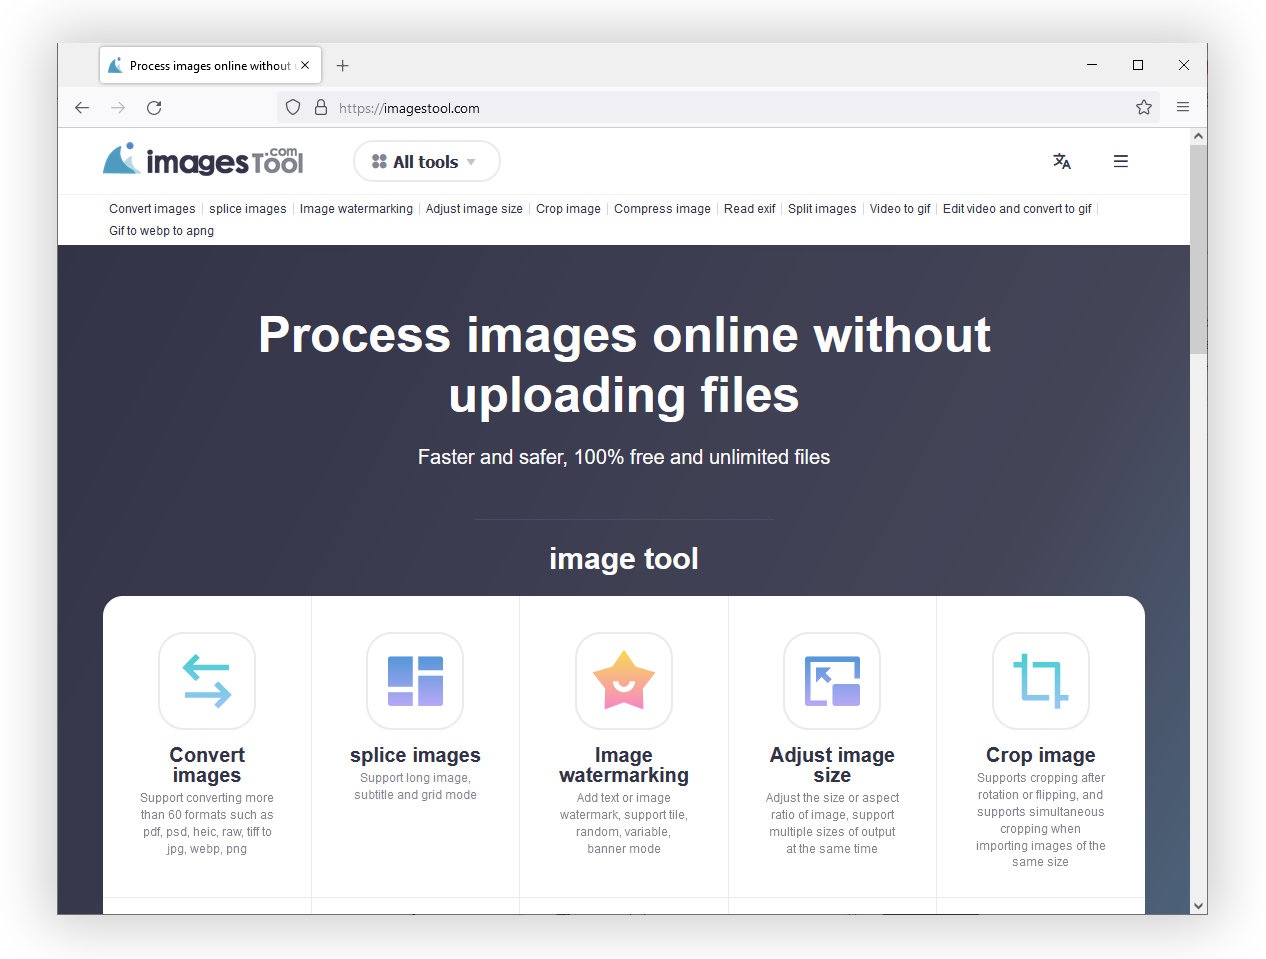Bookmark the page with the star icon
This screenshot has width=1266, height=959.
(1143, 107)
